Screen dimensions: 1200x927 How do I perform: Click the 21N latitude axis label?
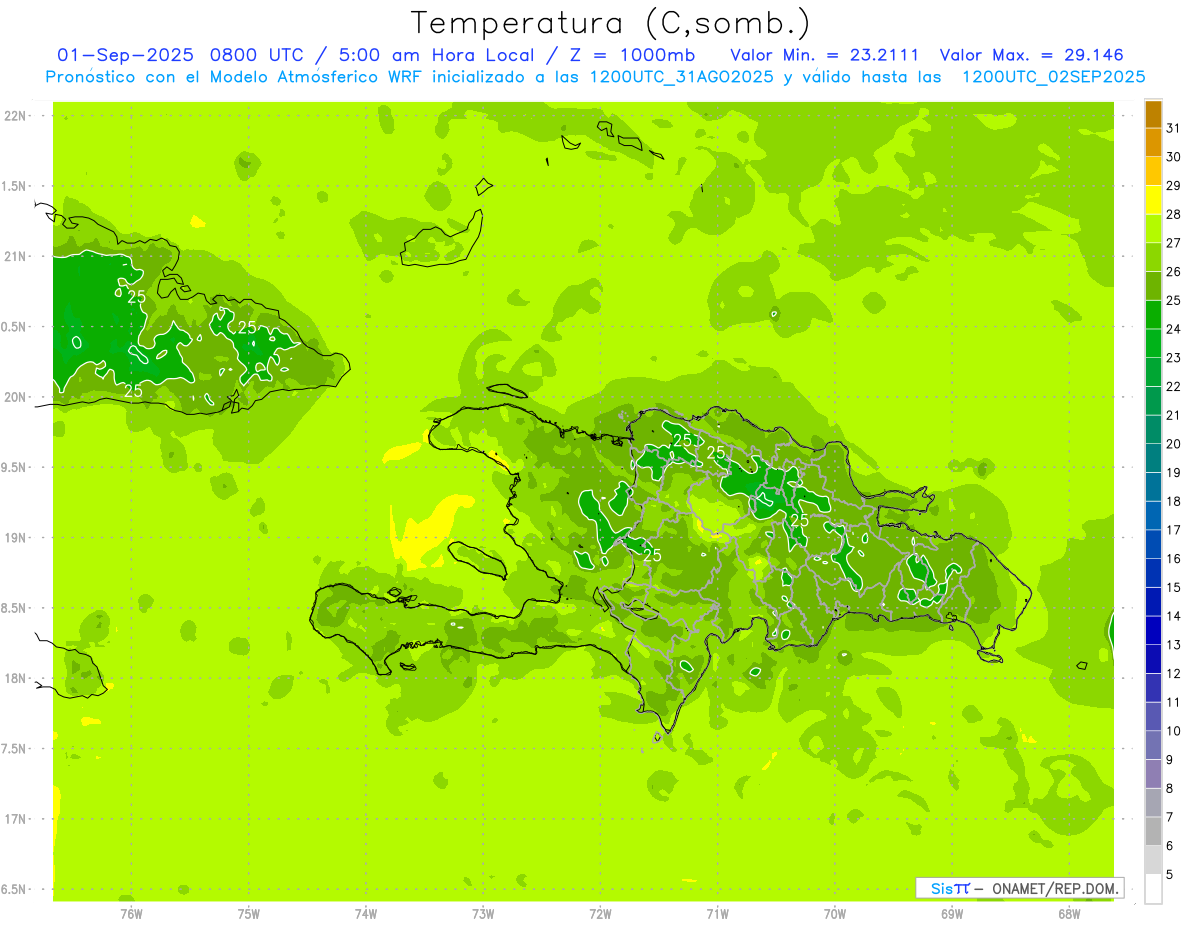16,256
